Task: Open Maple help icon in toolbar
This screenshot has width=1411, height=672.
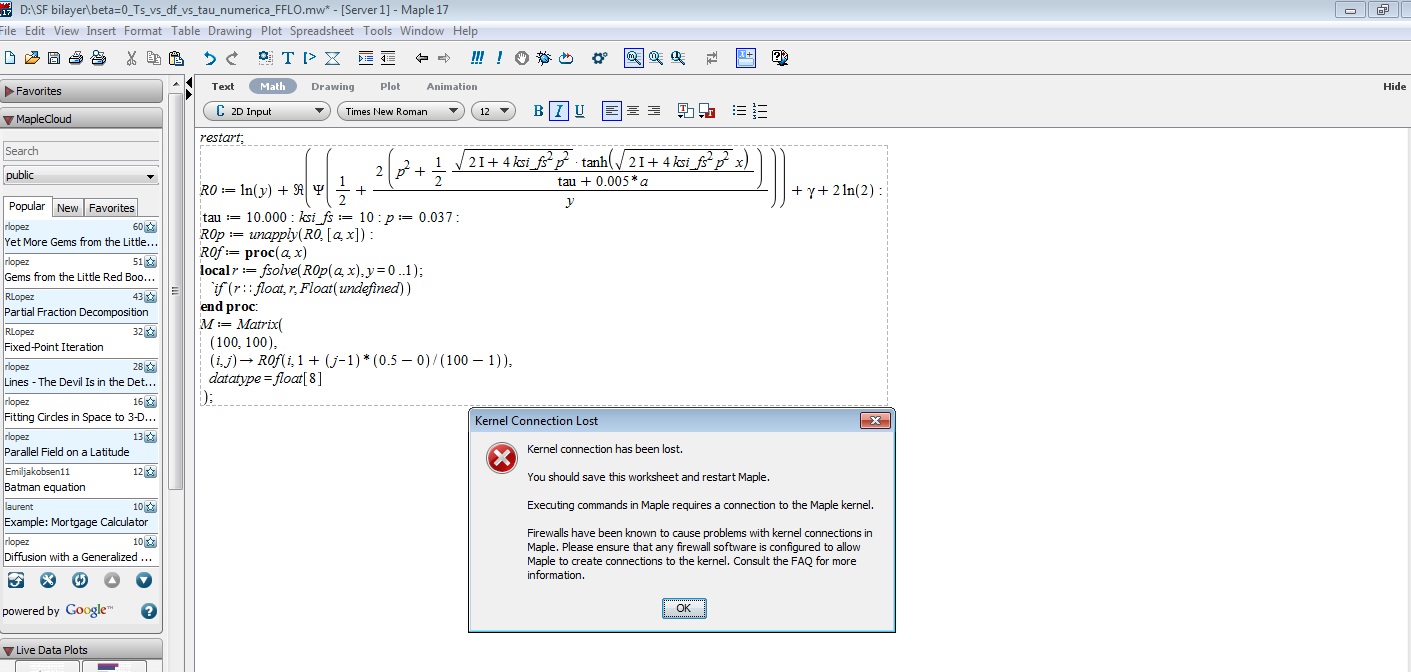Action: tap(780, 58)
